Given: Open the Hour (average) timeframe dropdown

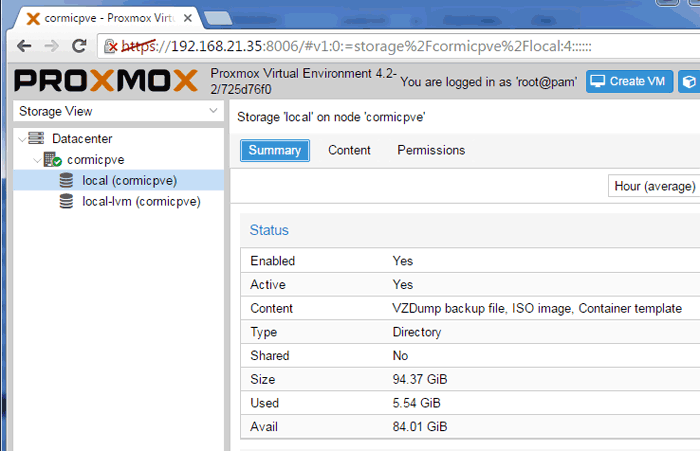Looking at the screenshot, I should (x=654, y=186).
